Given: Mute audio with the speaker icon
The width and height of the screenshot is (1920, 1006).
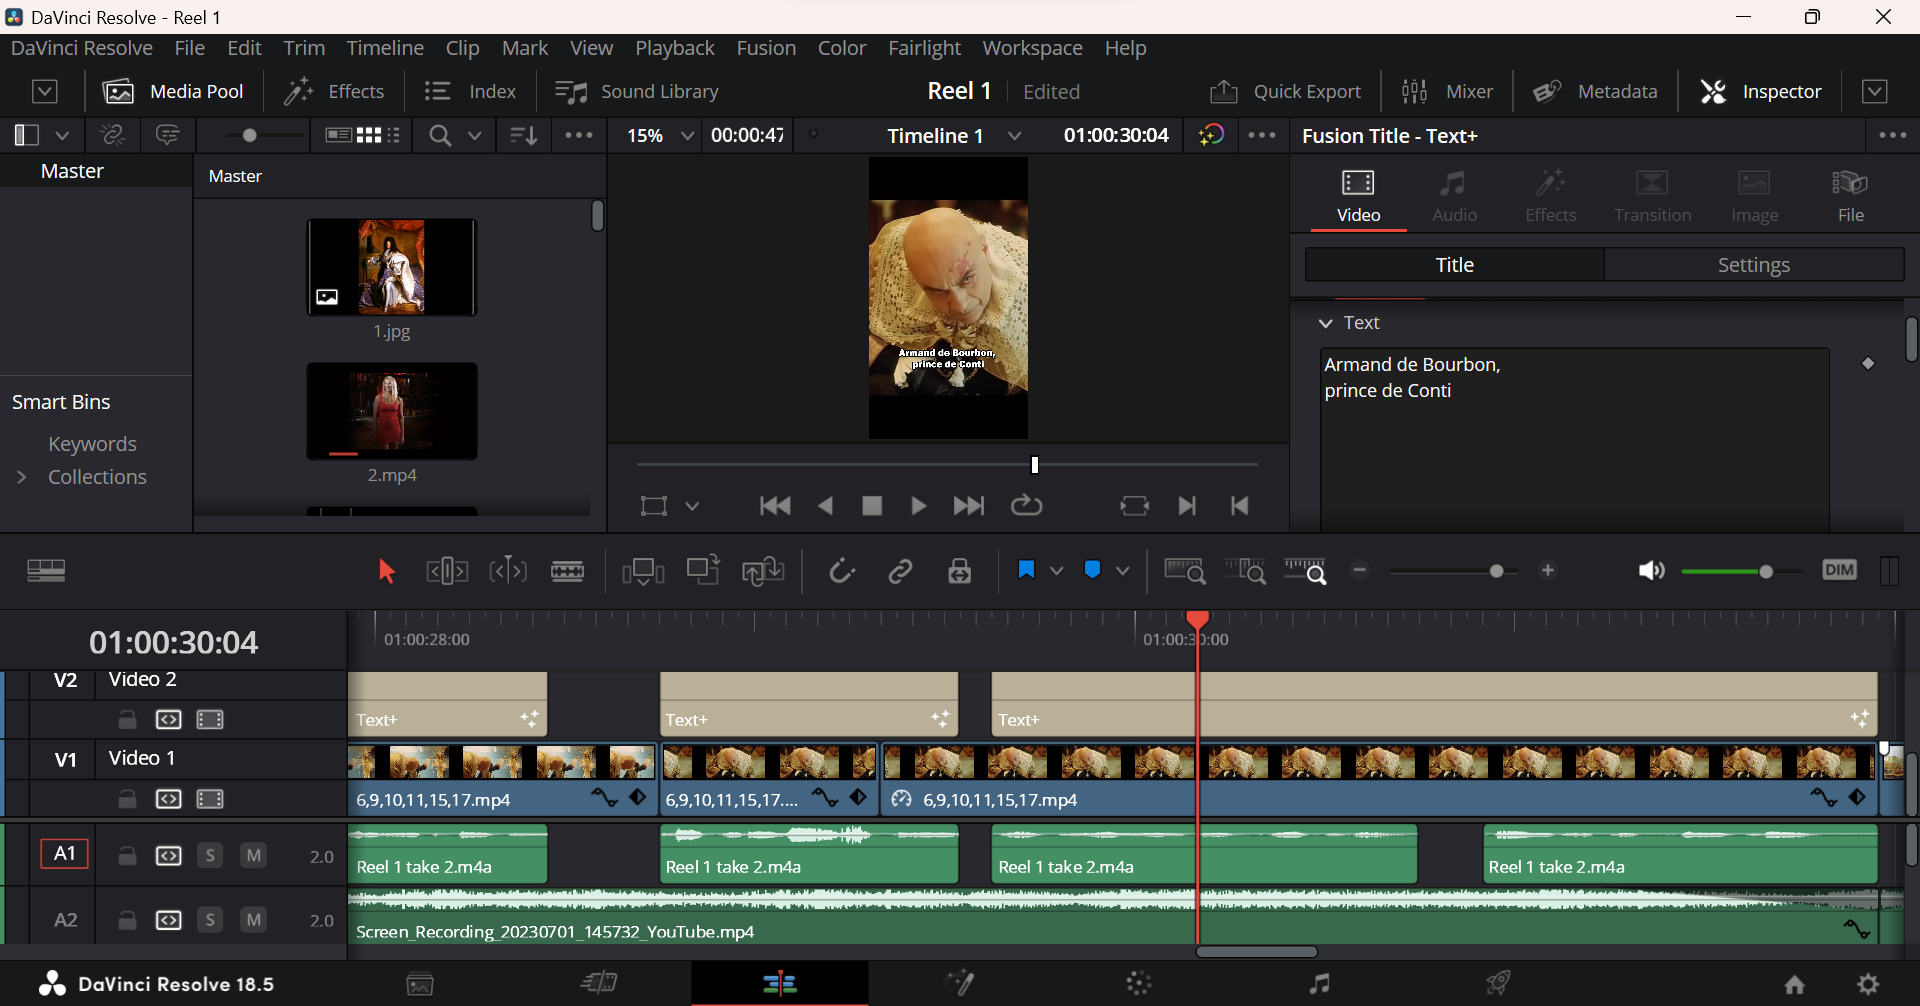Looking at the screenshot, I should pos(1651,571).
